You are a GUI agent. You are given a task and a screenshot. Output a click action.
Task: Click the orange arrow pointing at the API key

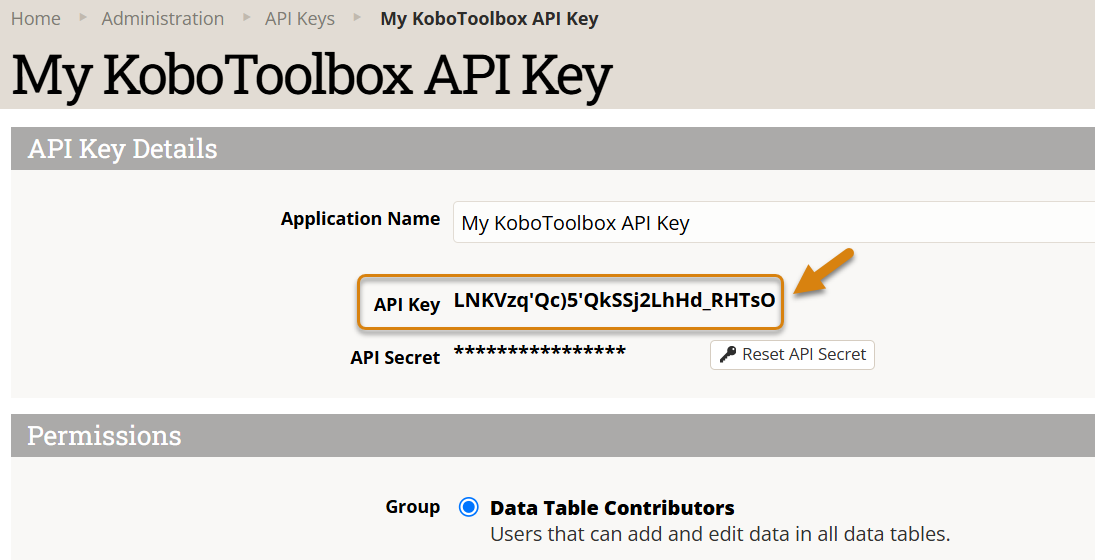pos(824,273)
